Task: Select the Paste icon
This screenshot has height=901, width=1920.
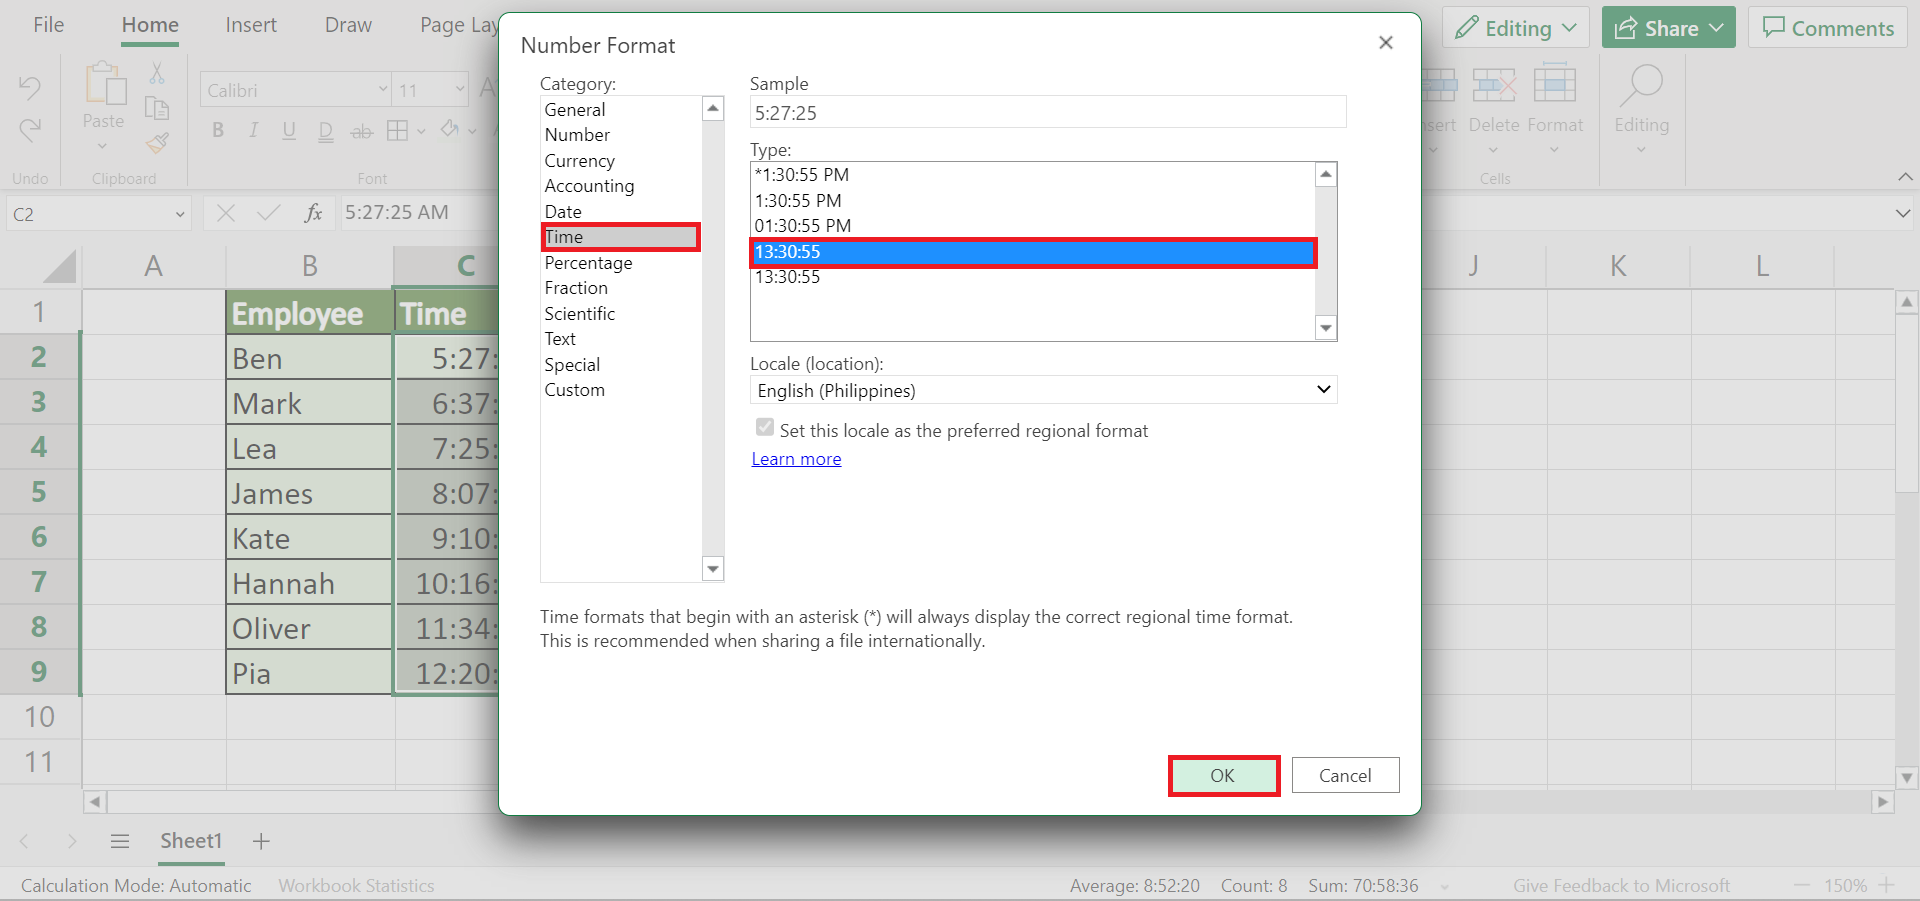Action: (x=103, y=98)
